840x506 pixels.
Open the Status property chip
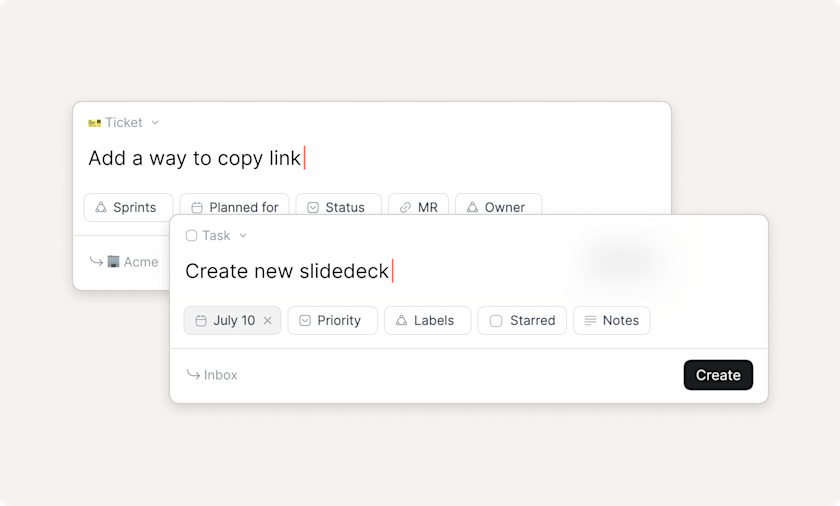click(x=339, y=206)
